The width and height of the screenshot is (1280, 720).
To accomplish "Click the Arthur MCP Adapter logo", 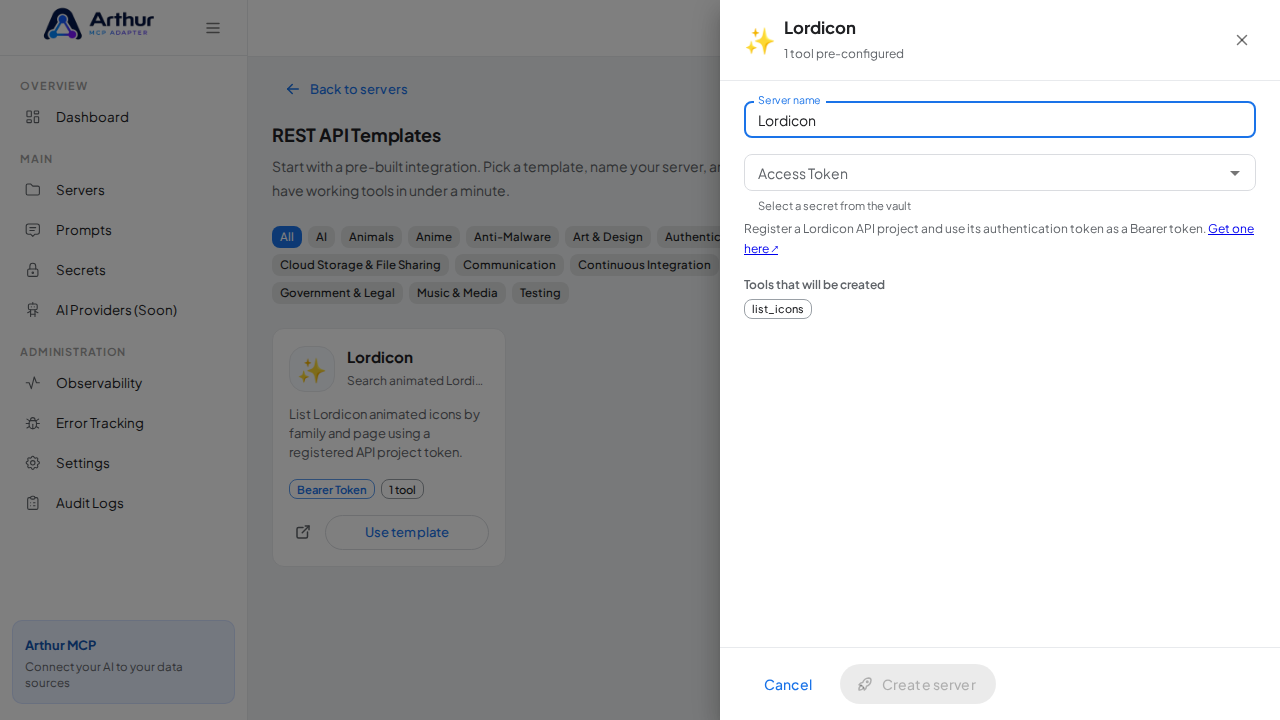I will [99, 24].
